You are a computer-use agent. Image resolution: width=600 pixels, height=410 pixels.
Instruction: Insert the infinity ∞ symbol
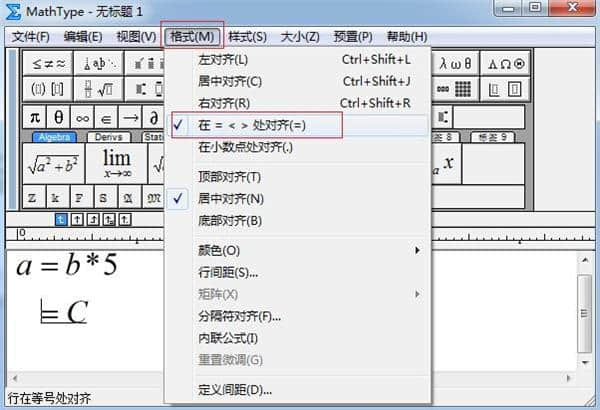point(82,117)
